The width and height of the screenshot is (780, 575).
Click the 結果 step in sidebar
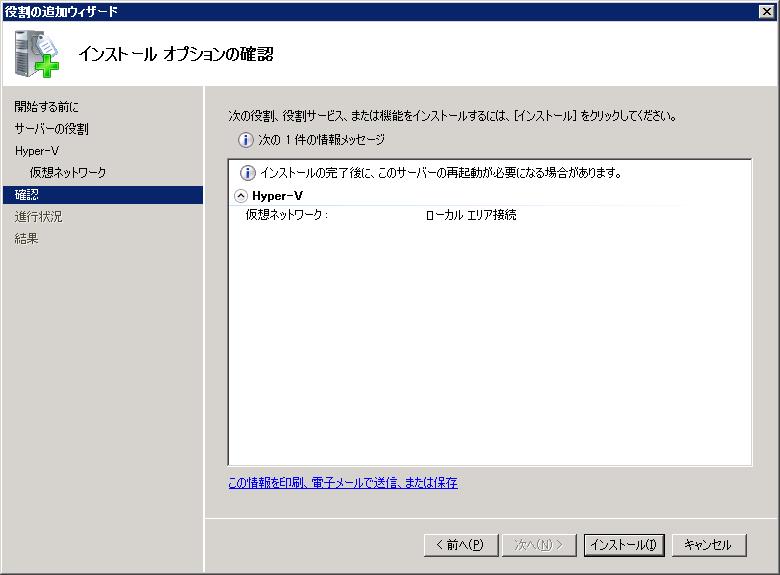(26, 238)
